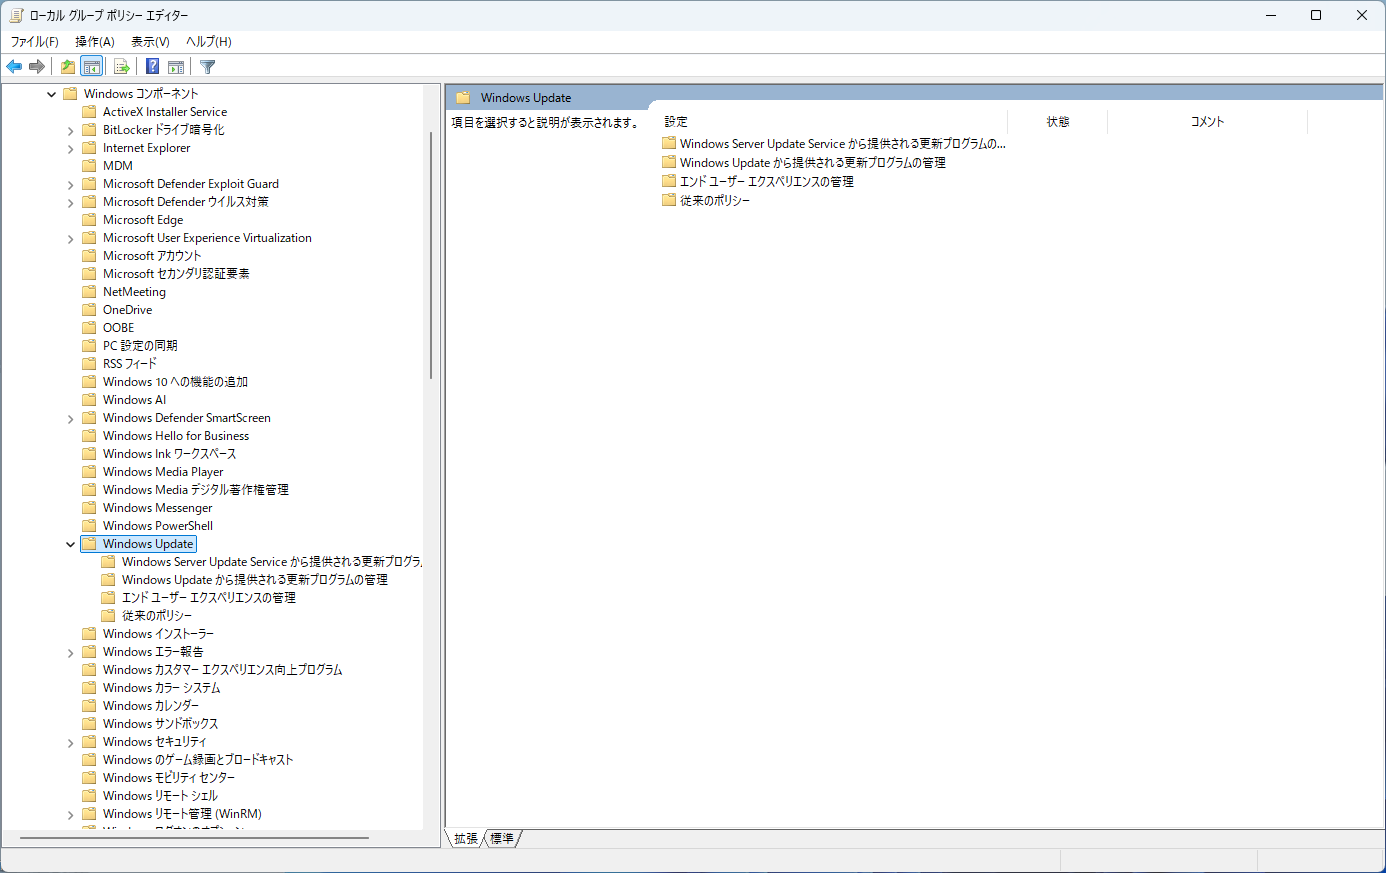
Task: Click the folder icon next to OOBE
Action: coord(89,328)
